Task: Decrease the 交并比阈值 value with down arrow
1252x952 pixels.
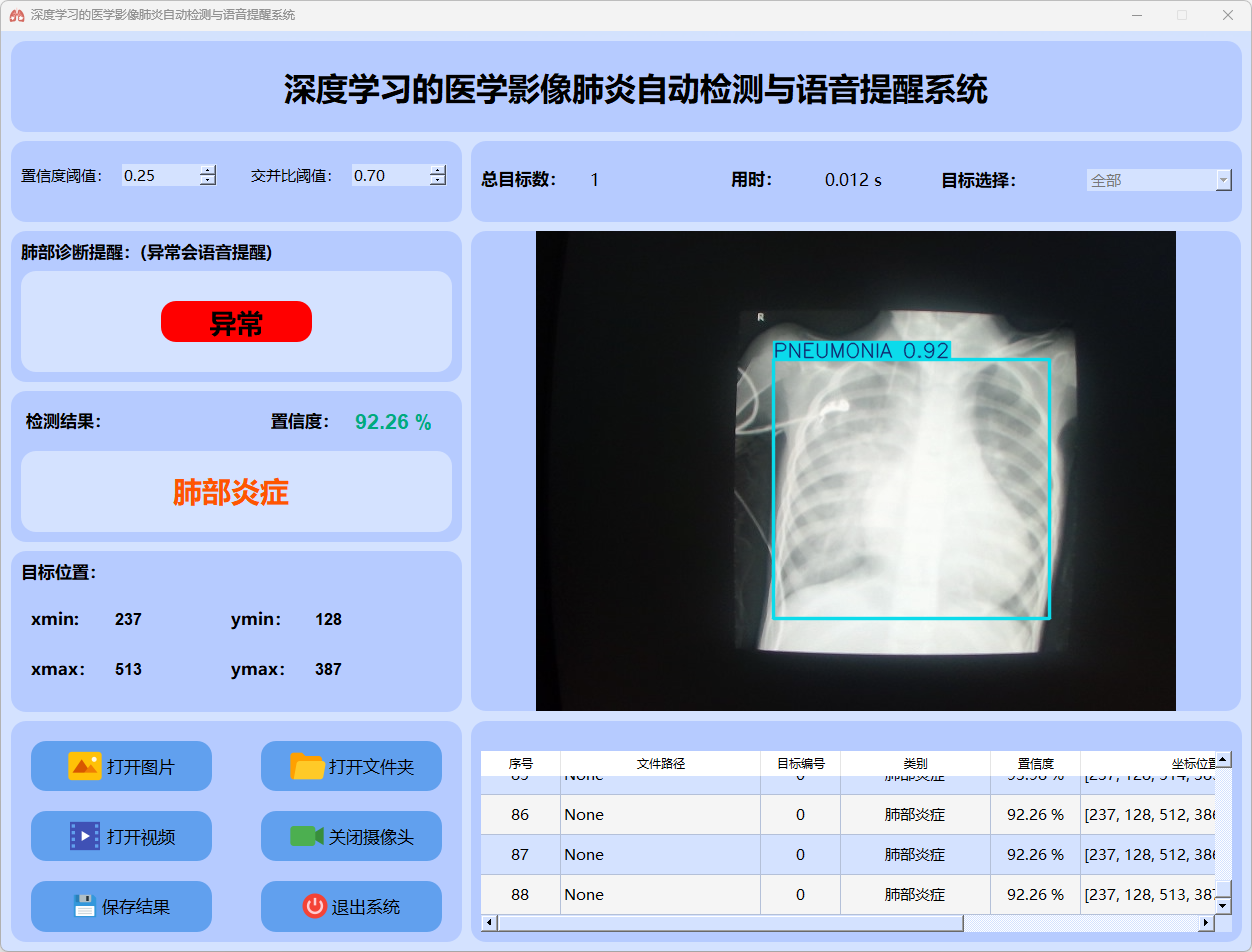Action: click(x=438, y=181)
